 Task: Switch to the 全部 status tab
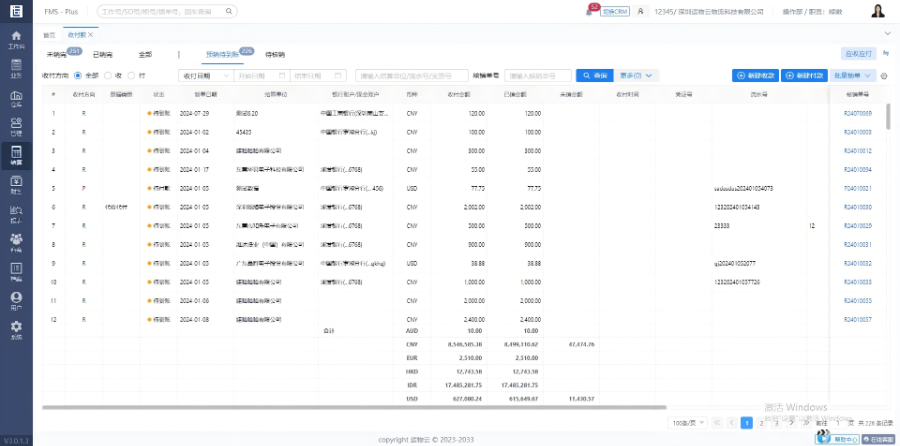click(145, 55)
